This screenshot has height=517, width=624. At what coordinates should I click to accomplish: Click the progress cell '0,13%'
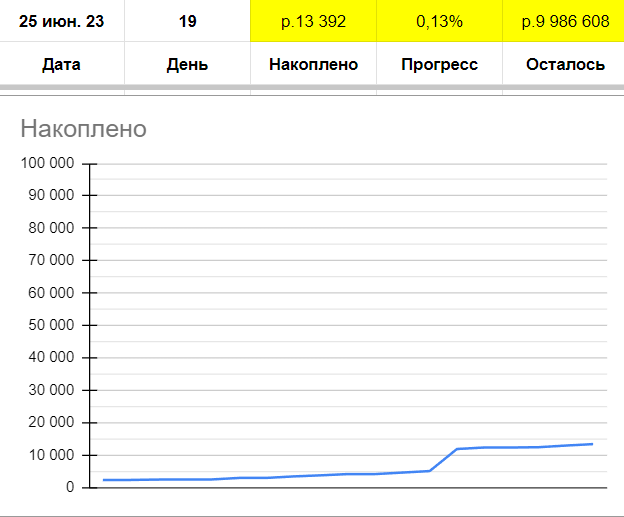[x=439, y=21]
